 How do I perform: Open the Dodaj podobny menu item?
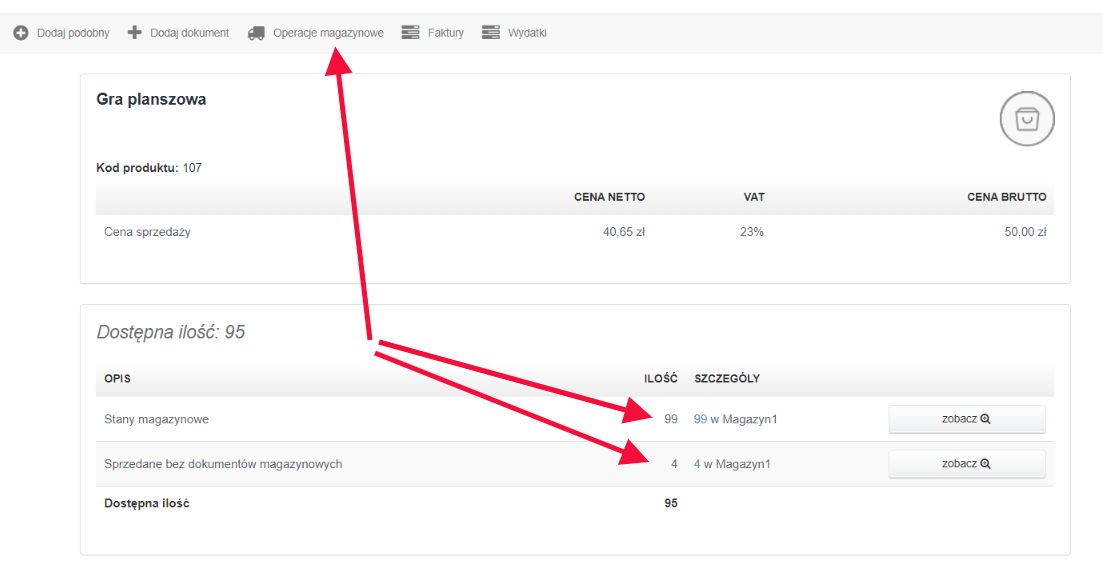point(73,33)
